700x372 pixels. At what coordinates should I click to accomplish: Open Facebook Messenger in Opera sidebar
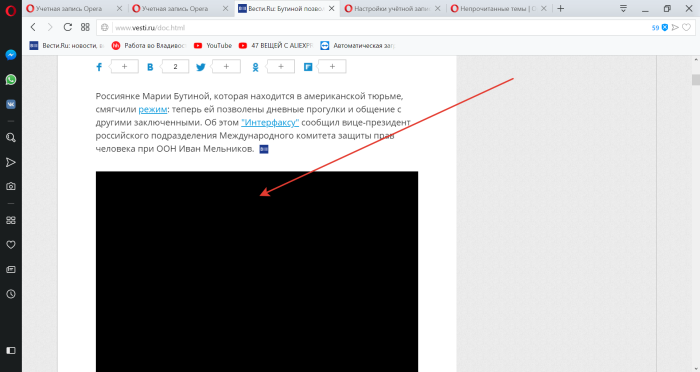(11, 54)
